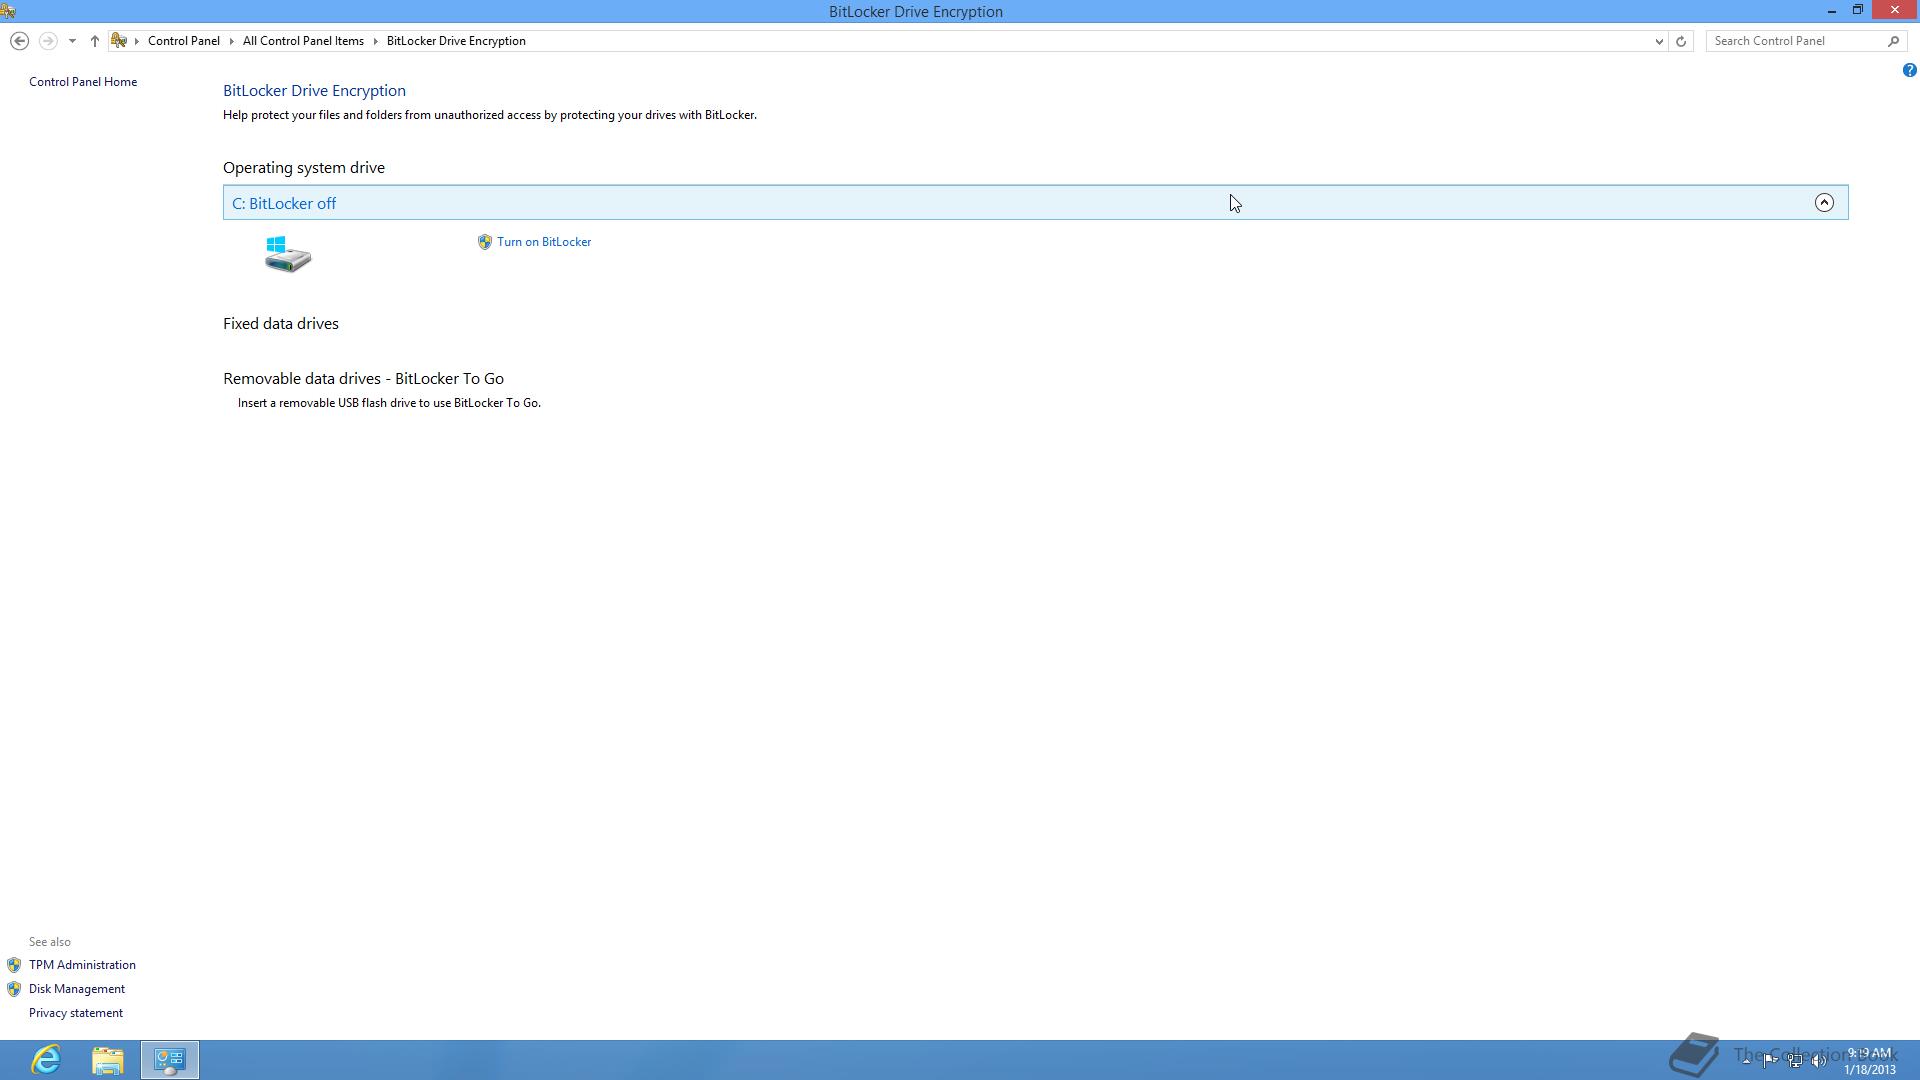1920x1080 pixels.
Task: Click Fixed data drives heading
Action: (x=281, y=324)
